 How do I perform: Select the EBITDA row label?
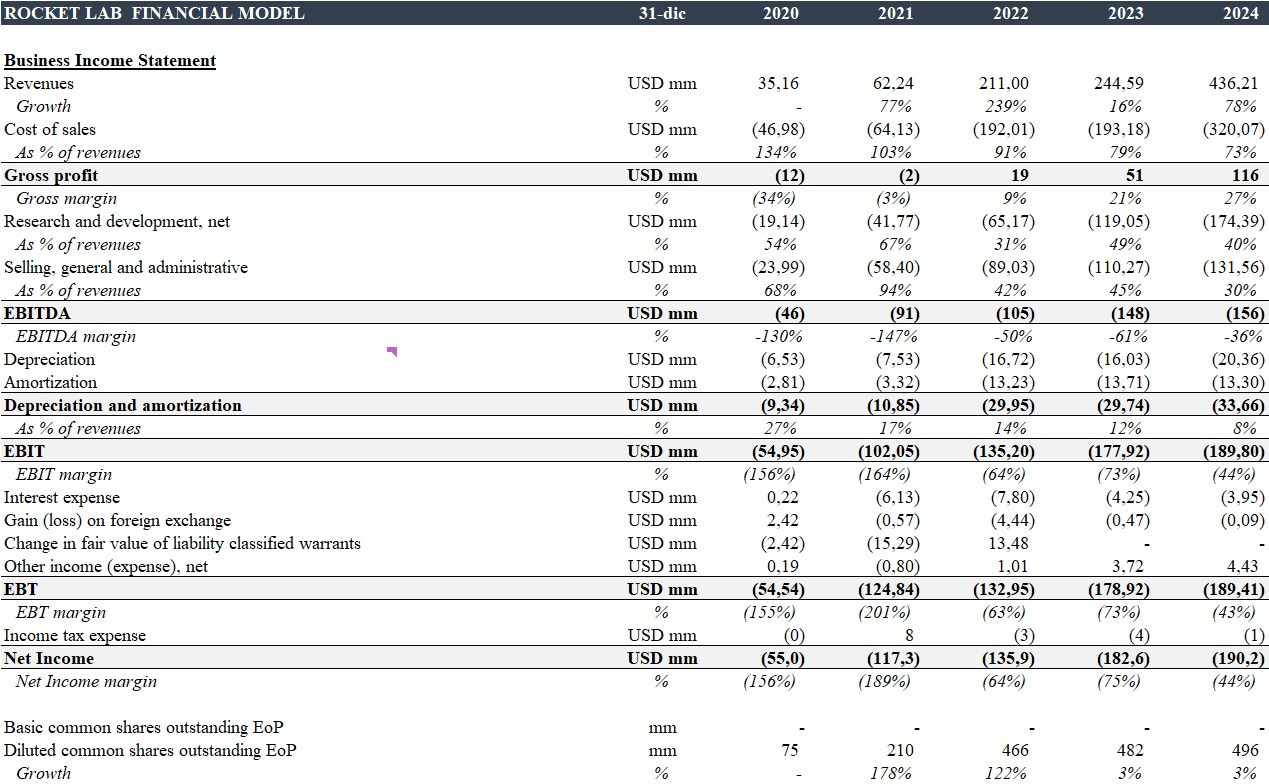(35, 313)
